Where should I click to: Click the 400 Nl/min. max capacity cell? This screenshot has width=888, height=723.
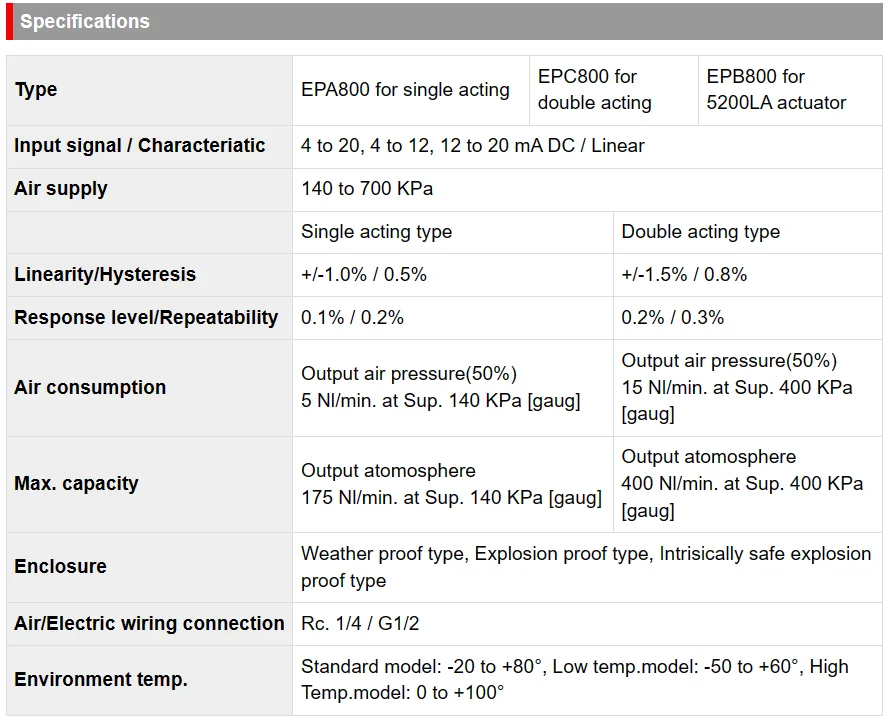coord(742,484)
